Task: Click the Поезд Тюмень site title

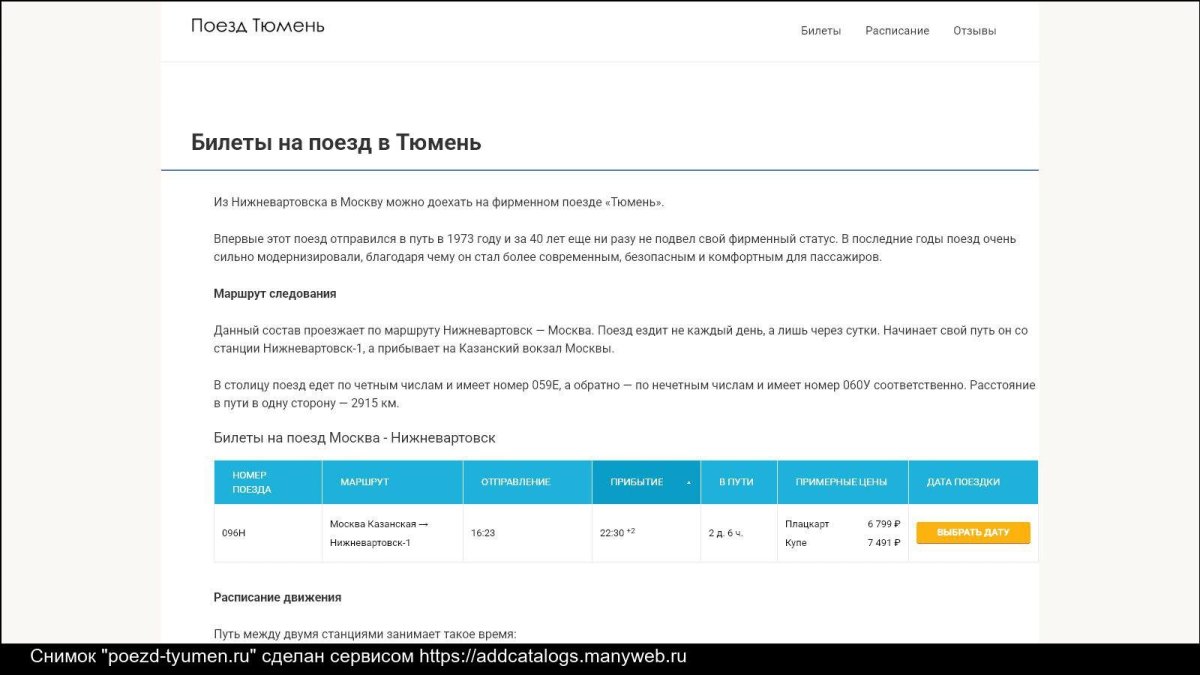Action: coord(257,26)
